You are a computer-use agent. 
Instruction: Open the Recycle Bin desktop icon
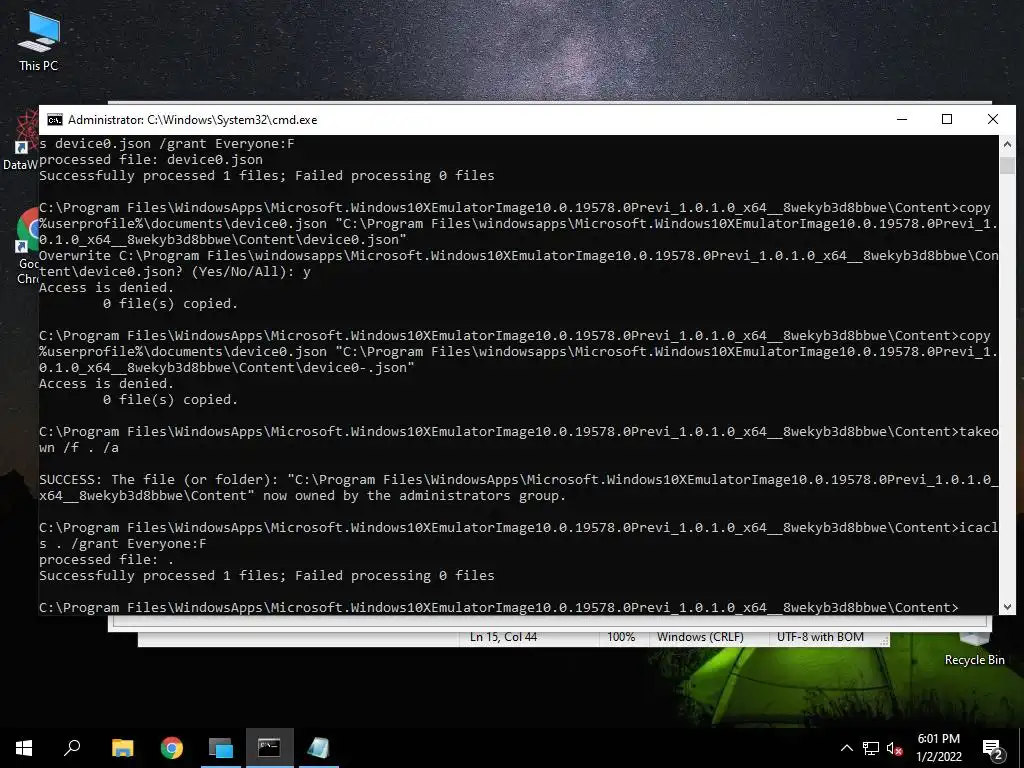[974, 649]
